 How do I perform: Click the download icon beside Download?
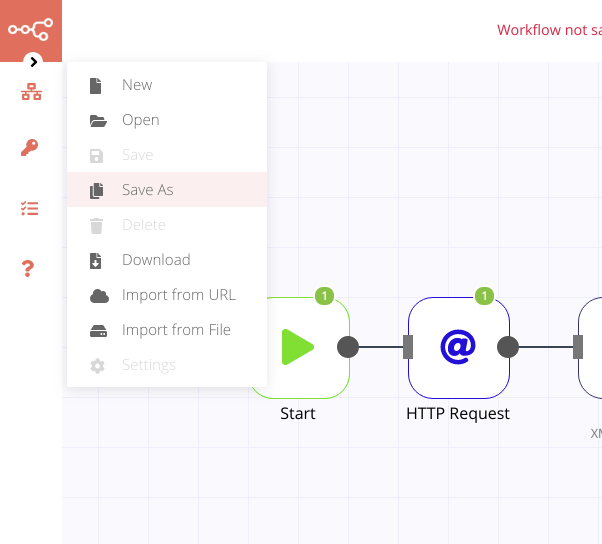point(97,261)
